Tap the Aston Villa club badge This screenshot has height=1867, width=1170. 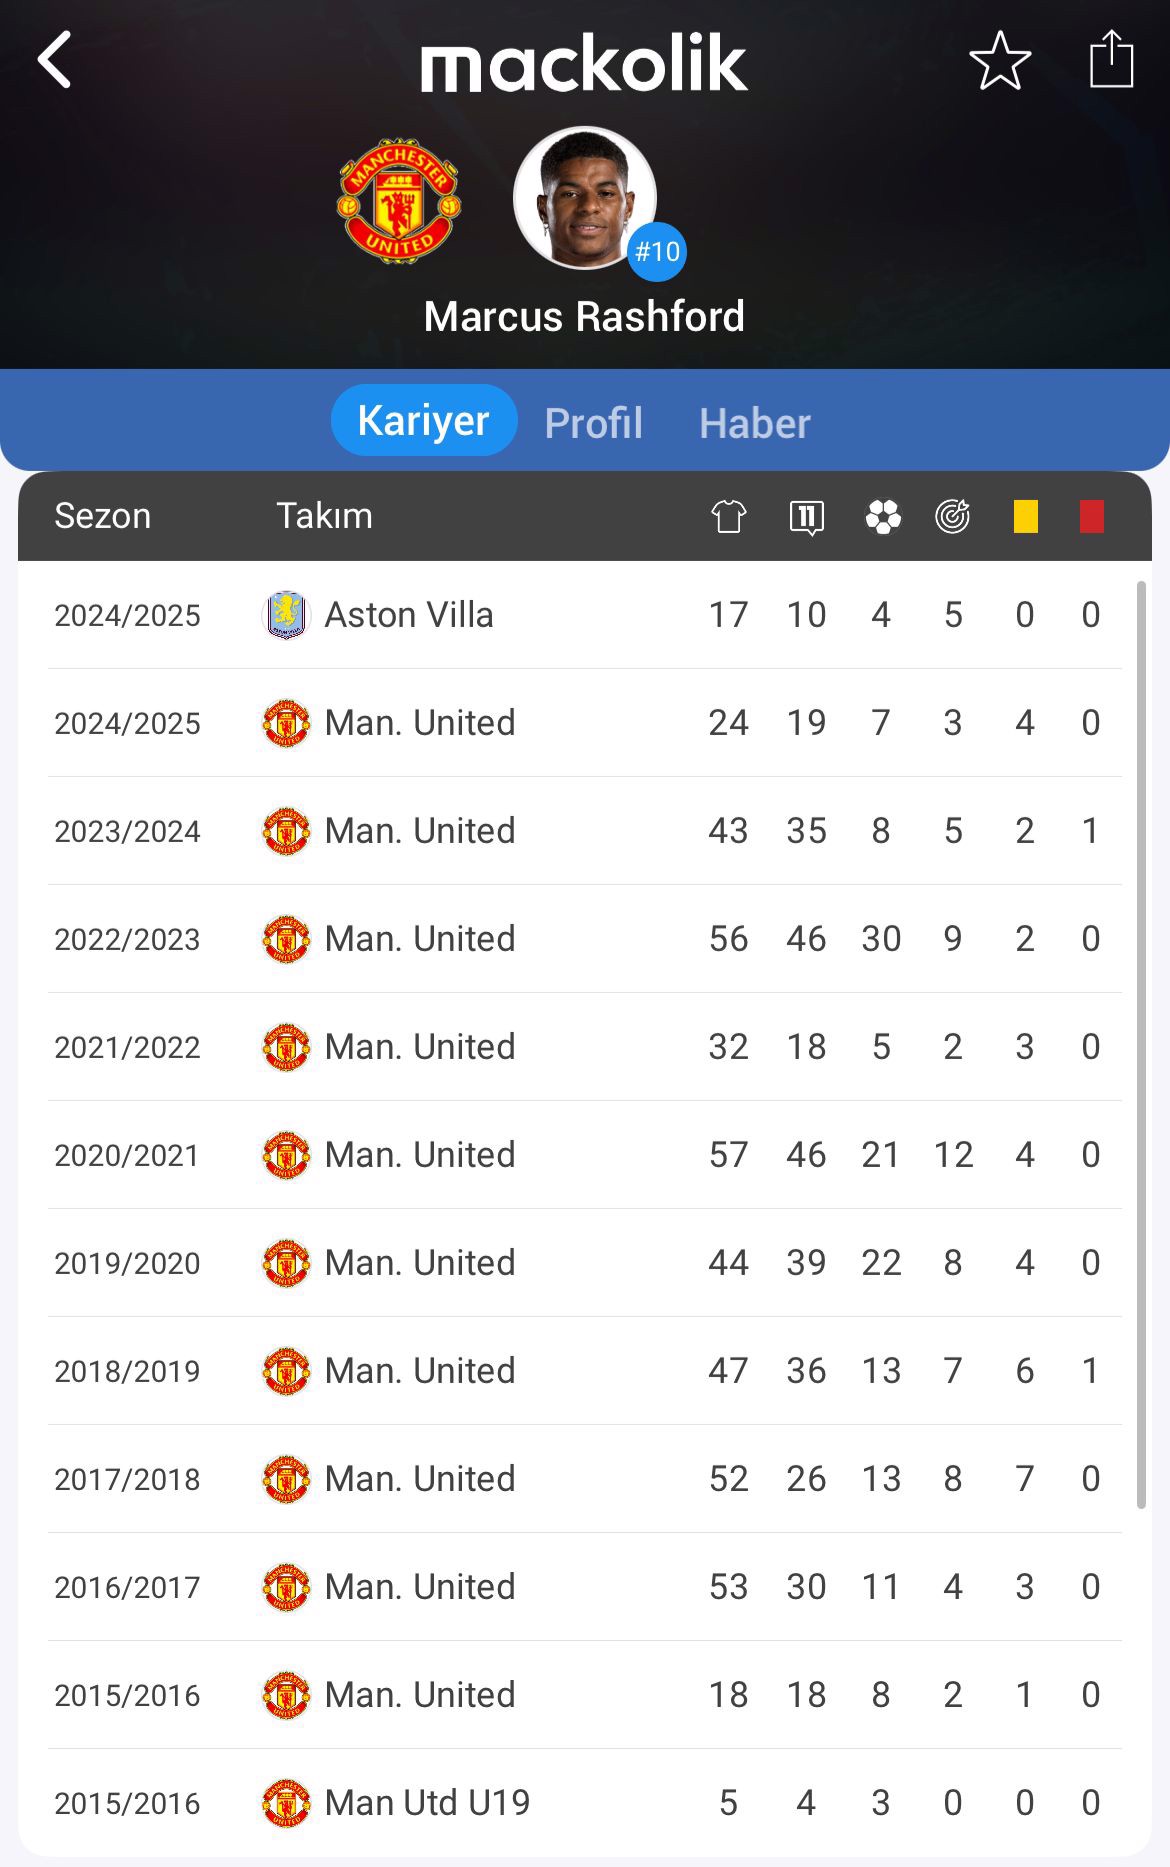coord(286,615)
